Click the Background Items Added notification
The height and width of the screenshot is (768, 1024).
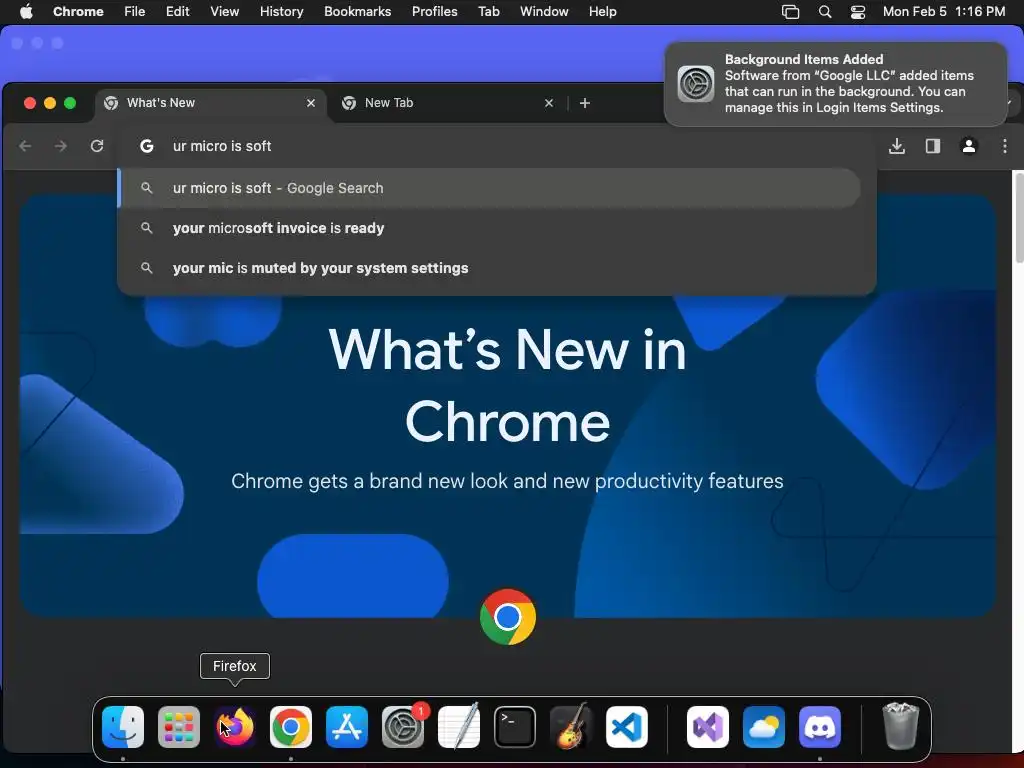pos(835,84)
